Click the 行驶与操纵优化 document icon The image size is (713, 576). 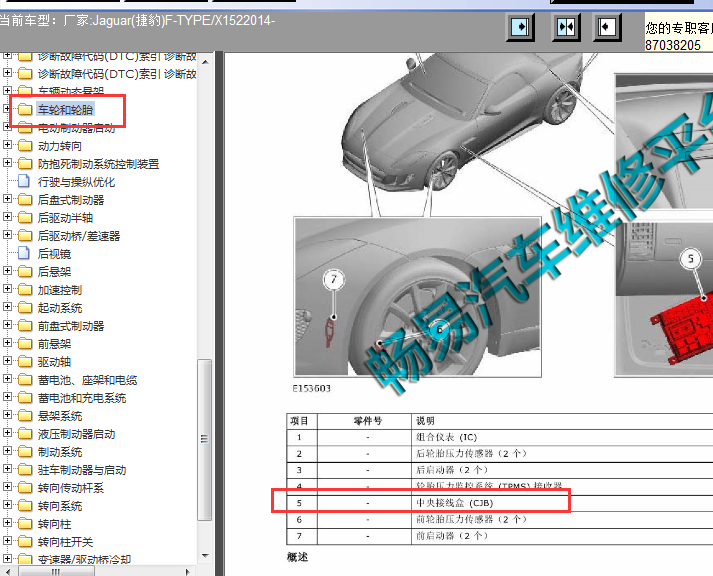[x=24, y=182]
